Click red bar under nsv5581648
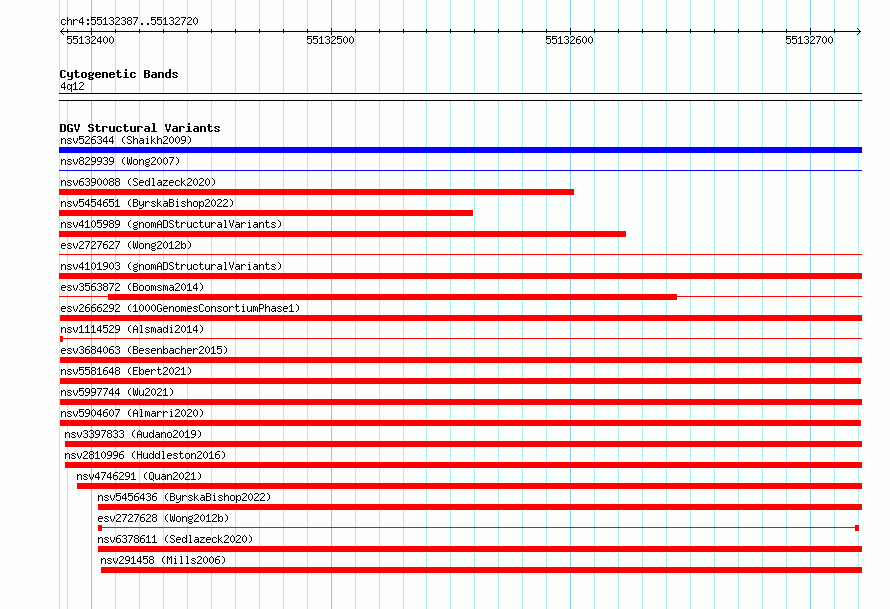The height and width of the screenshot is (609, 890). pos(460,381)
